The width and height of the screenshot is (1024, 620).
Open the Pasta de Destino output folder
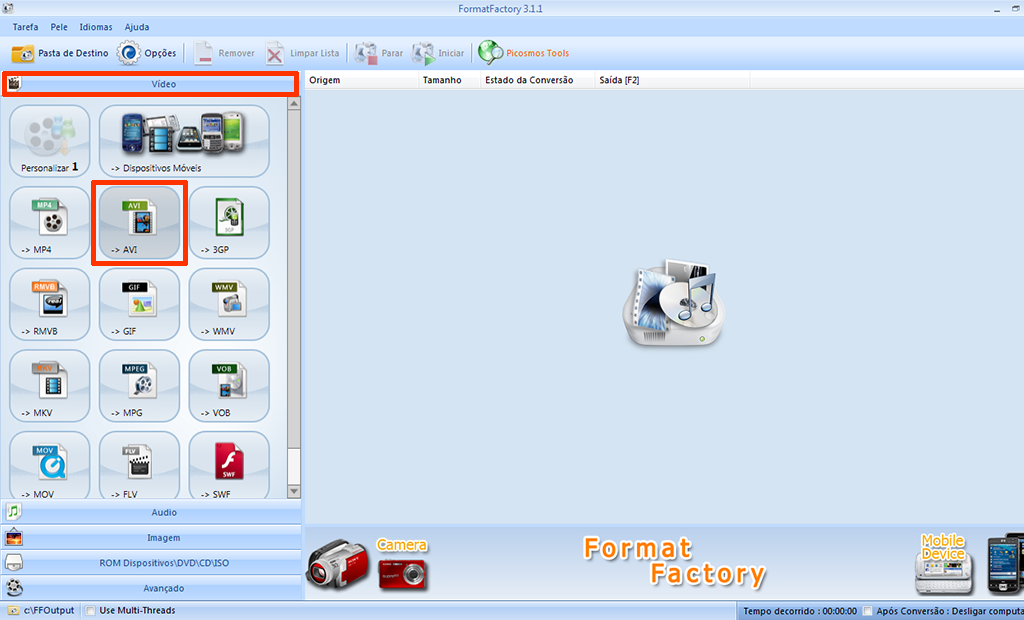[x=59, y=53]
